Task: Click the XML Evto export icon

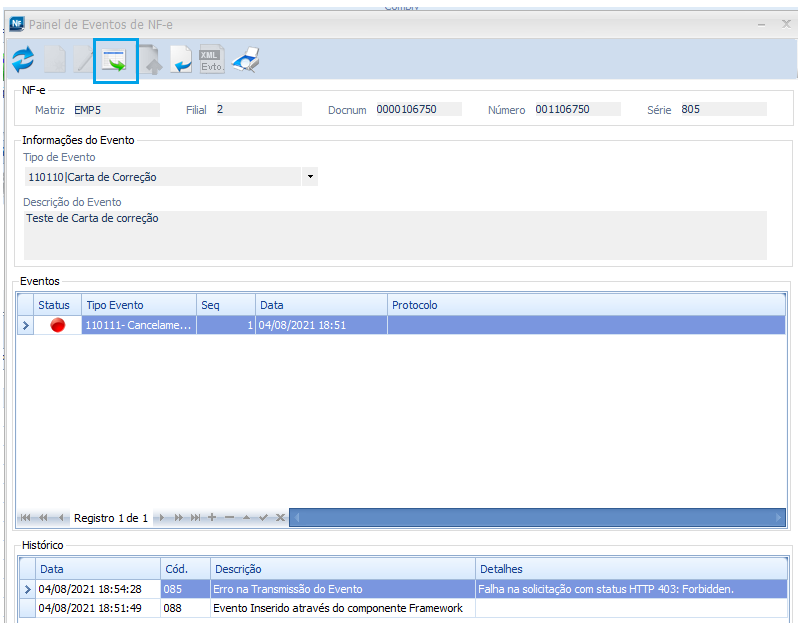Action: click(x=211, y=62)
